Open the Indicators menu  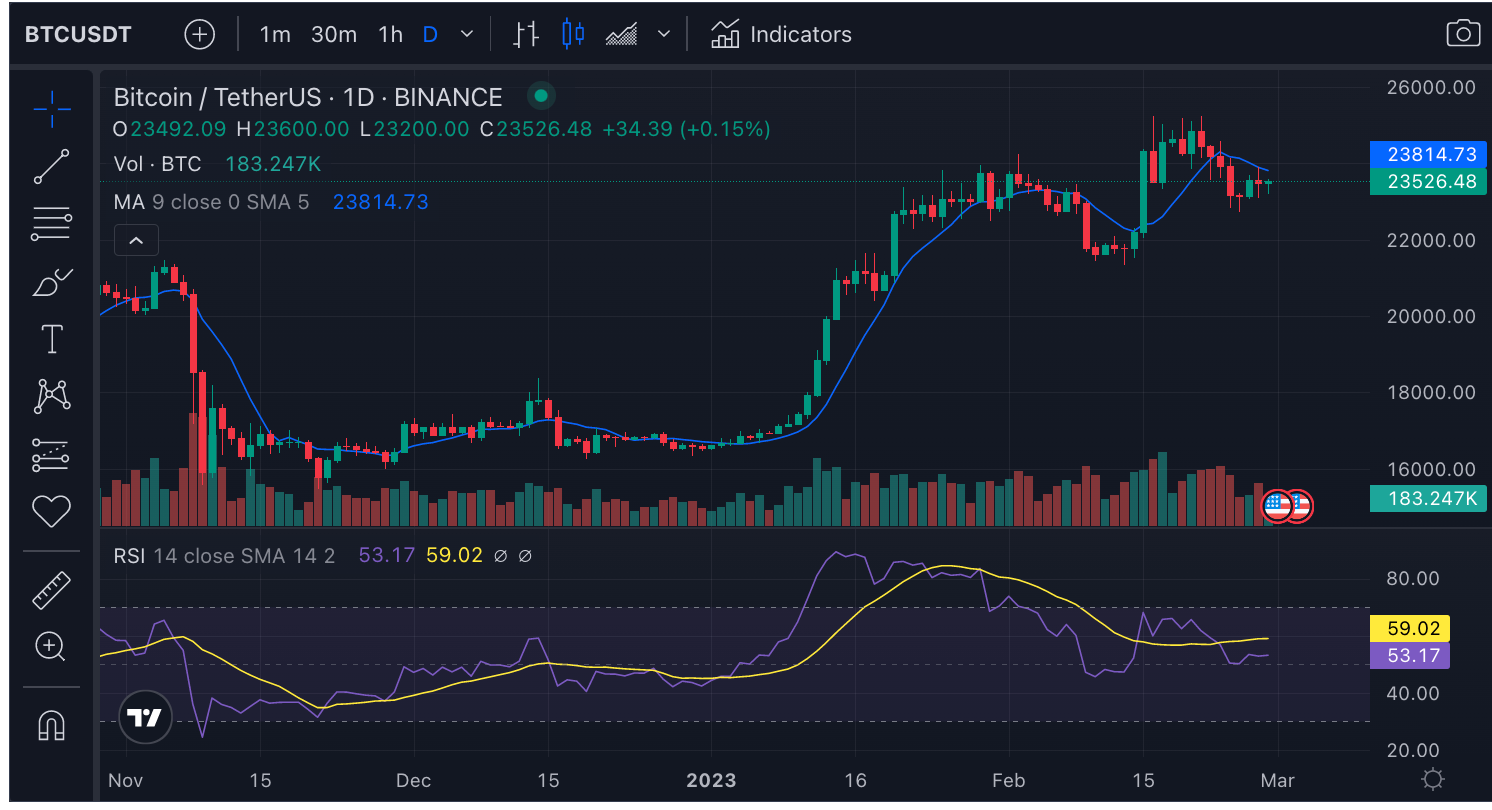pyautogui.click(x=781, y=34)
